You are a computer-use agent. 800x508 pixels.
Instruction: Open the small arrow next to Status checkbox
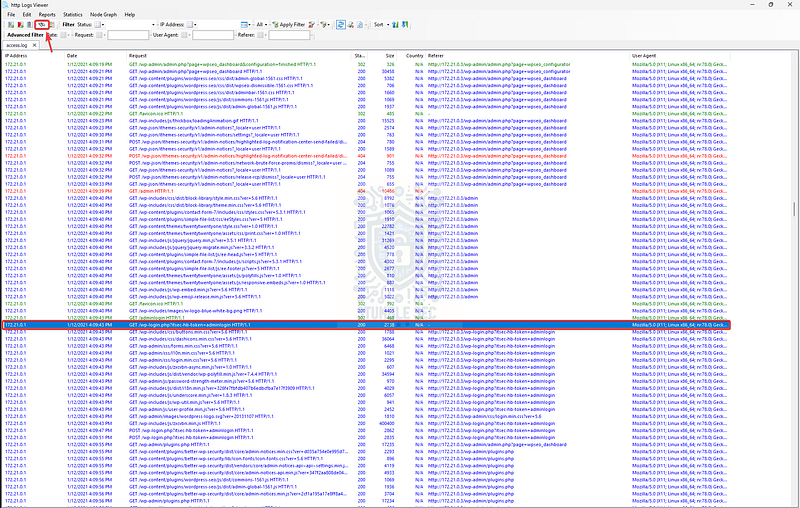tap(103, 24)
